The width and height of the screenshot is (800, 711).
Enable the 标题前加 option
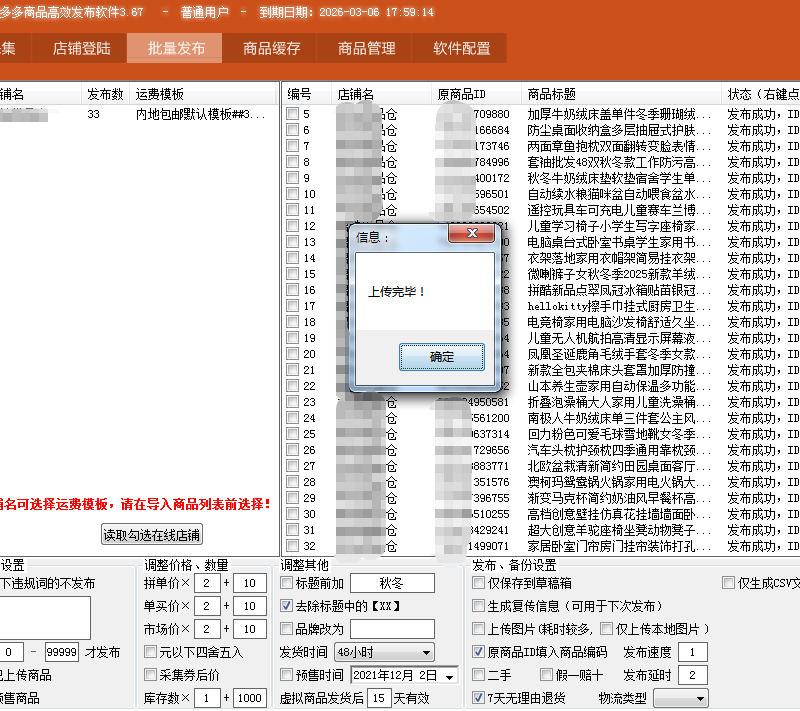pyautogui.click(x=287, y=583)
